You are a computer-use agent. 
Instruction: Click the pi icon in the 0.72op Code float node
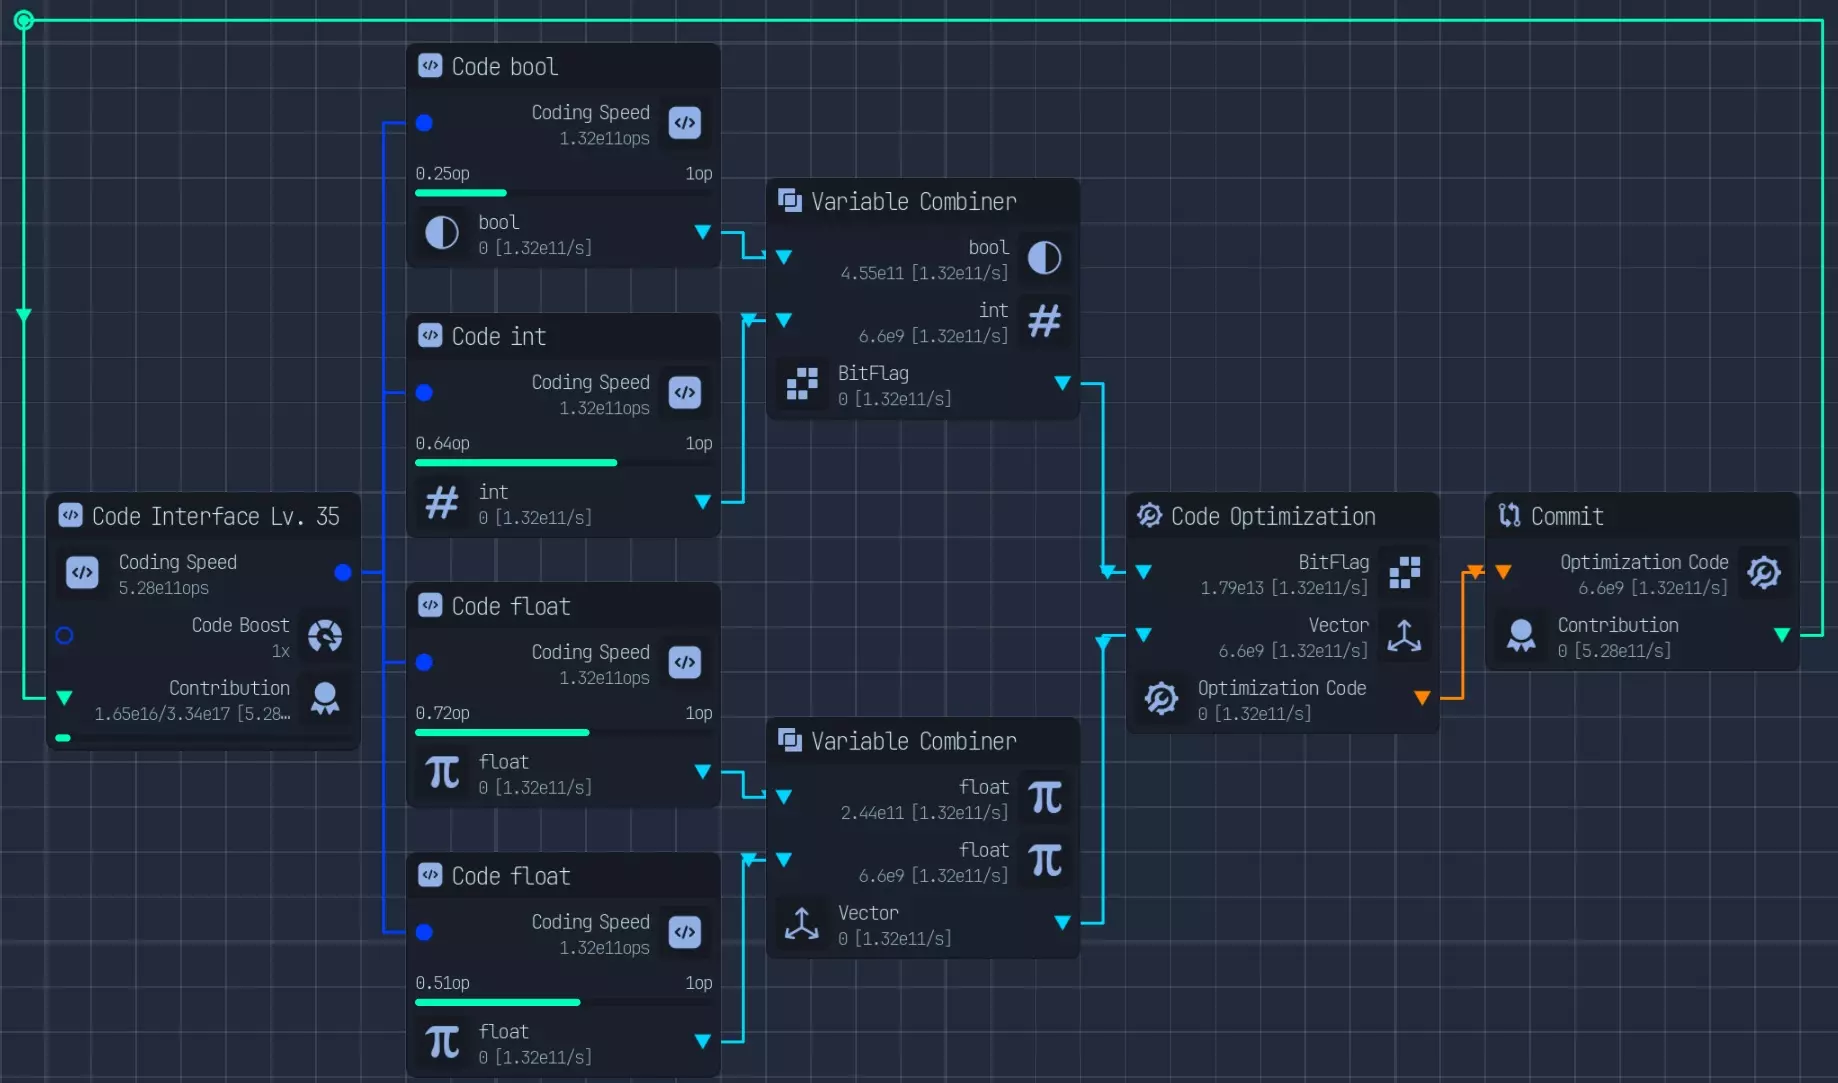tap(442, 772)
